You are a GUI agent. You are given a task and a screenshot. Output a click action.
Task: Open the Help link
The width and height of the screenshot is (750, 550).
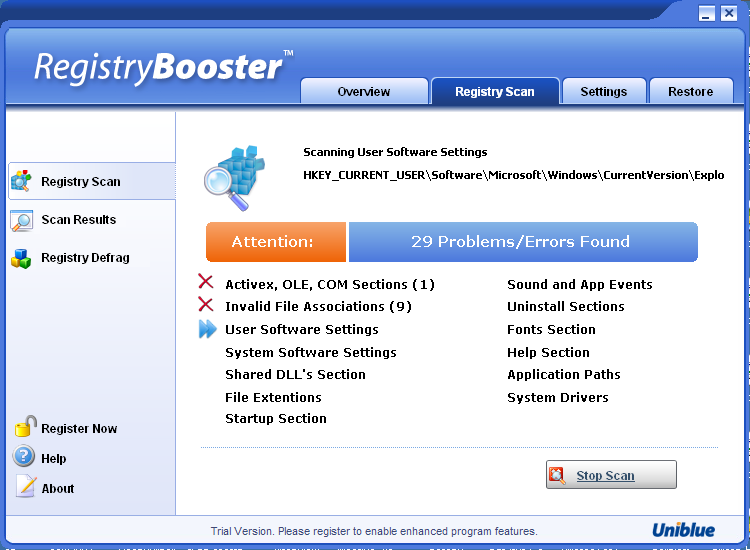[x=54, y=459]
